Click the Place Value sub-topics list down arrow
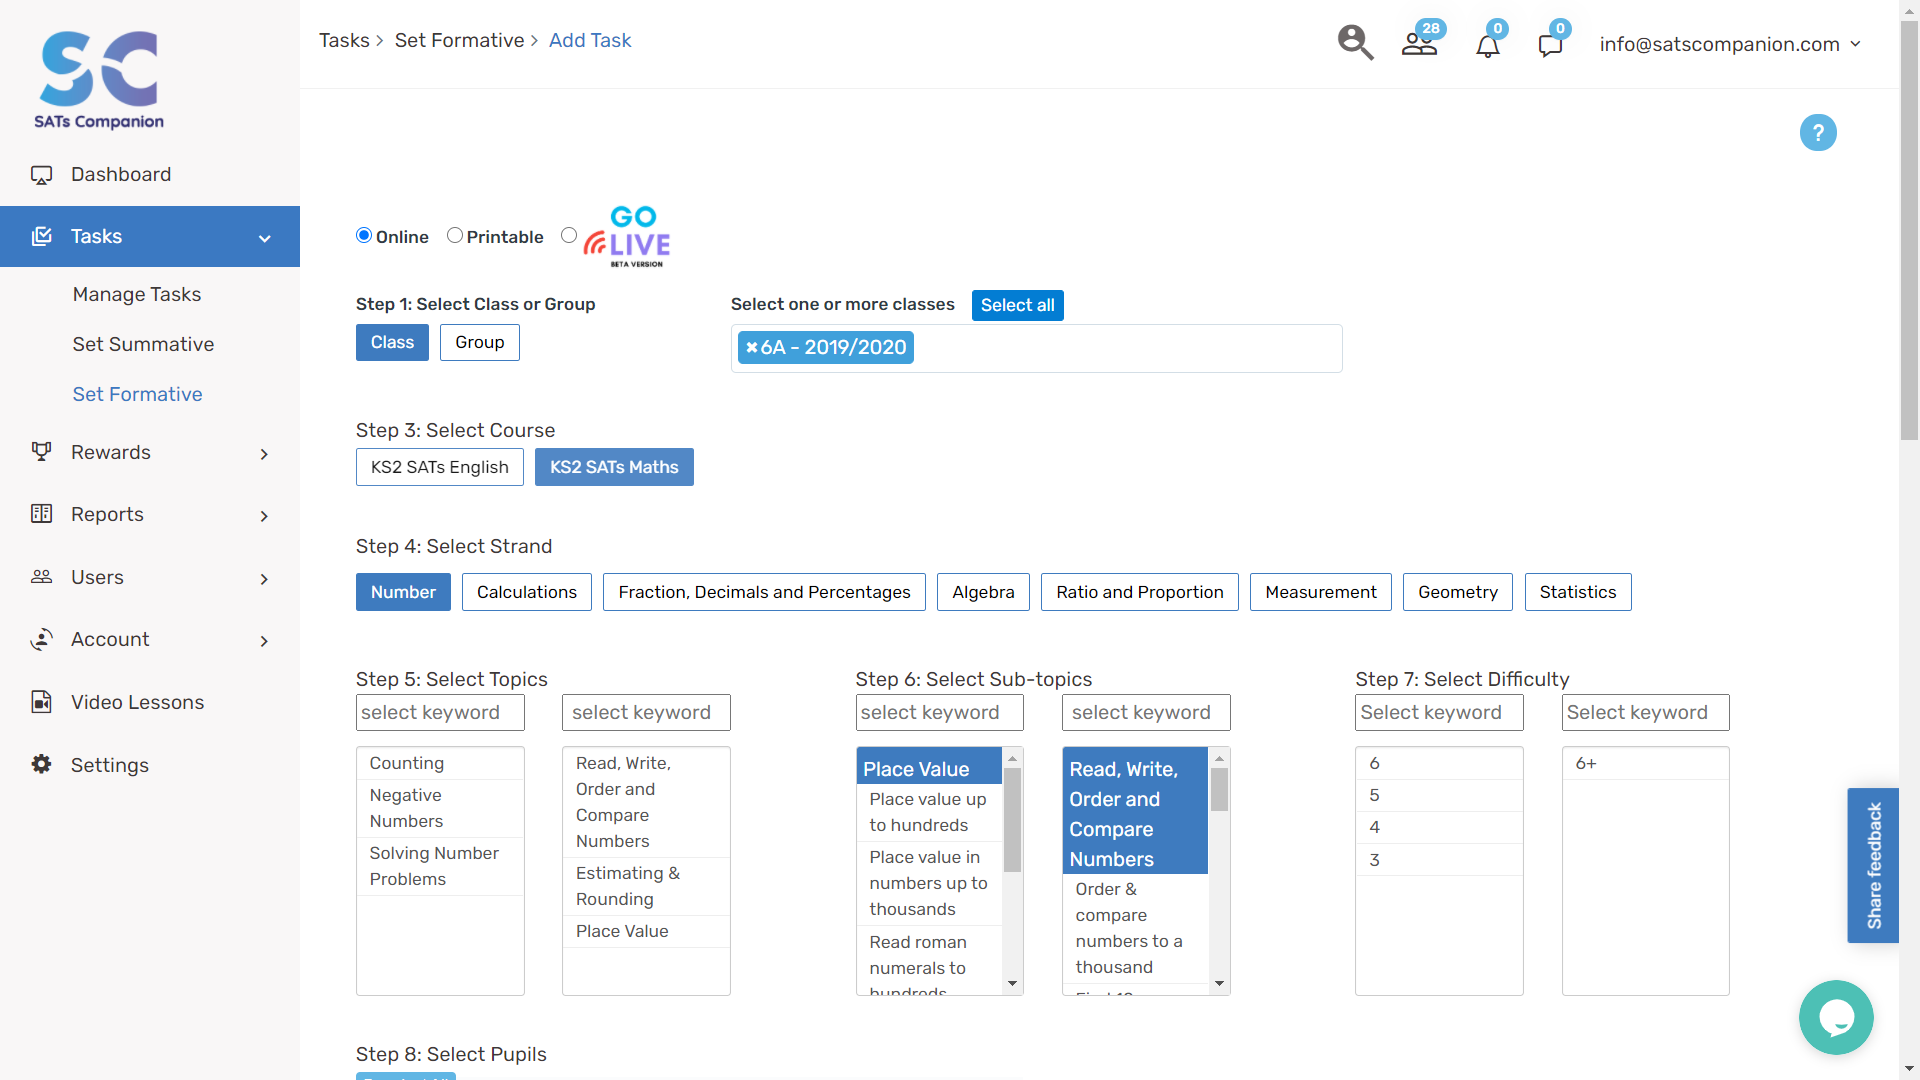The height and width of the screenshot is (1080, 1920). tap(1012, 984)
